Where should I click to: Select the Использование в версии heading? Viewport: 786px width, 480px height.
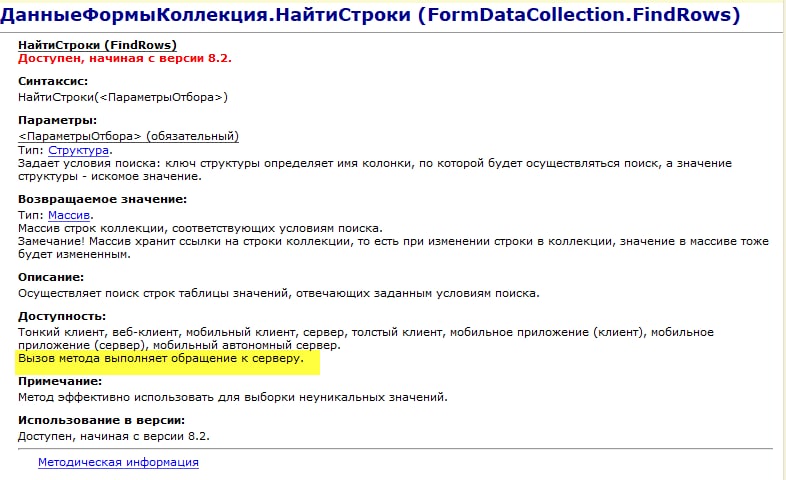coord(102,420)
